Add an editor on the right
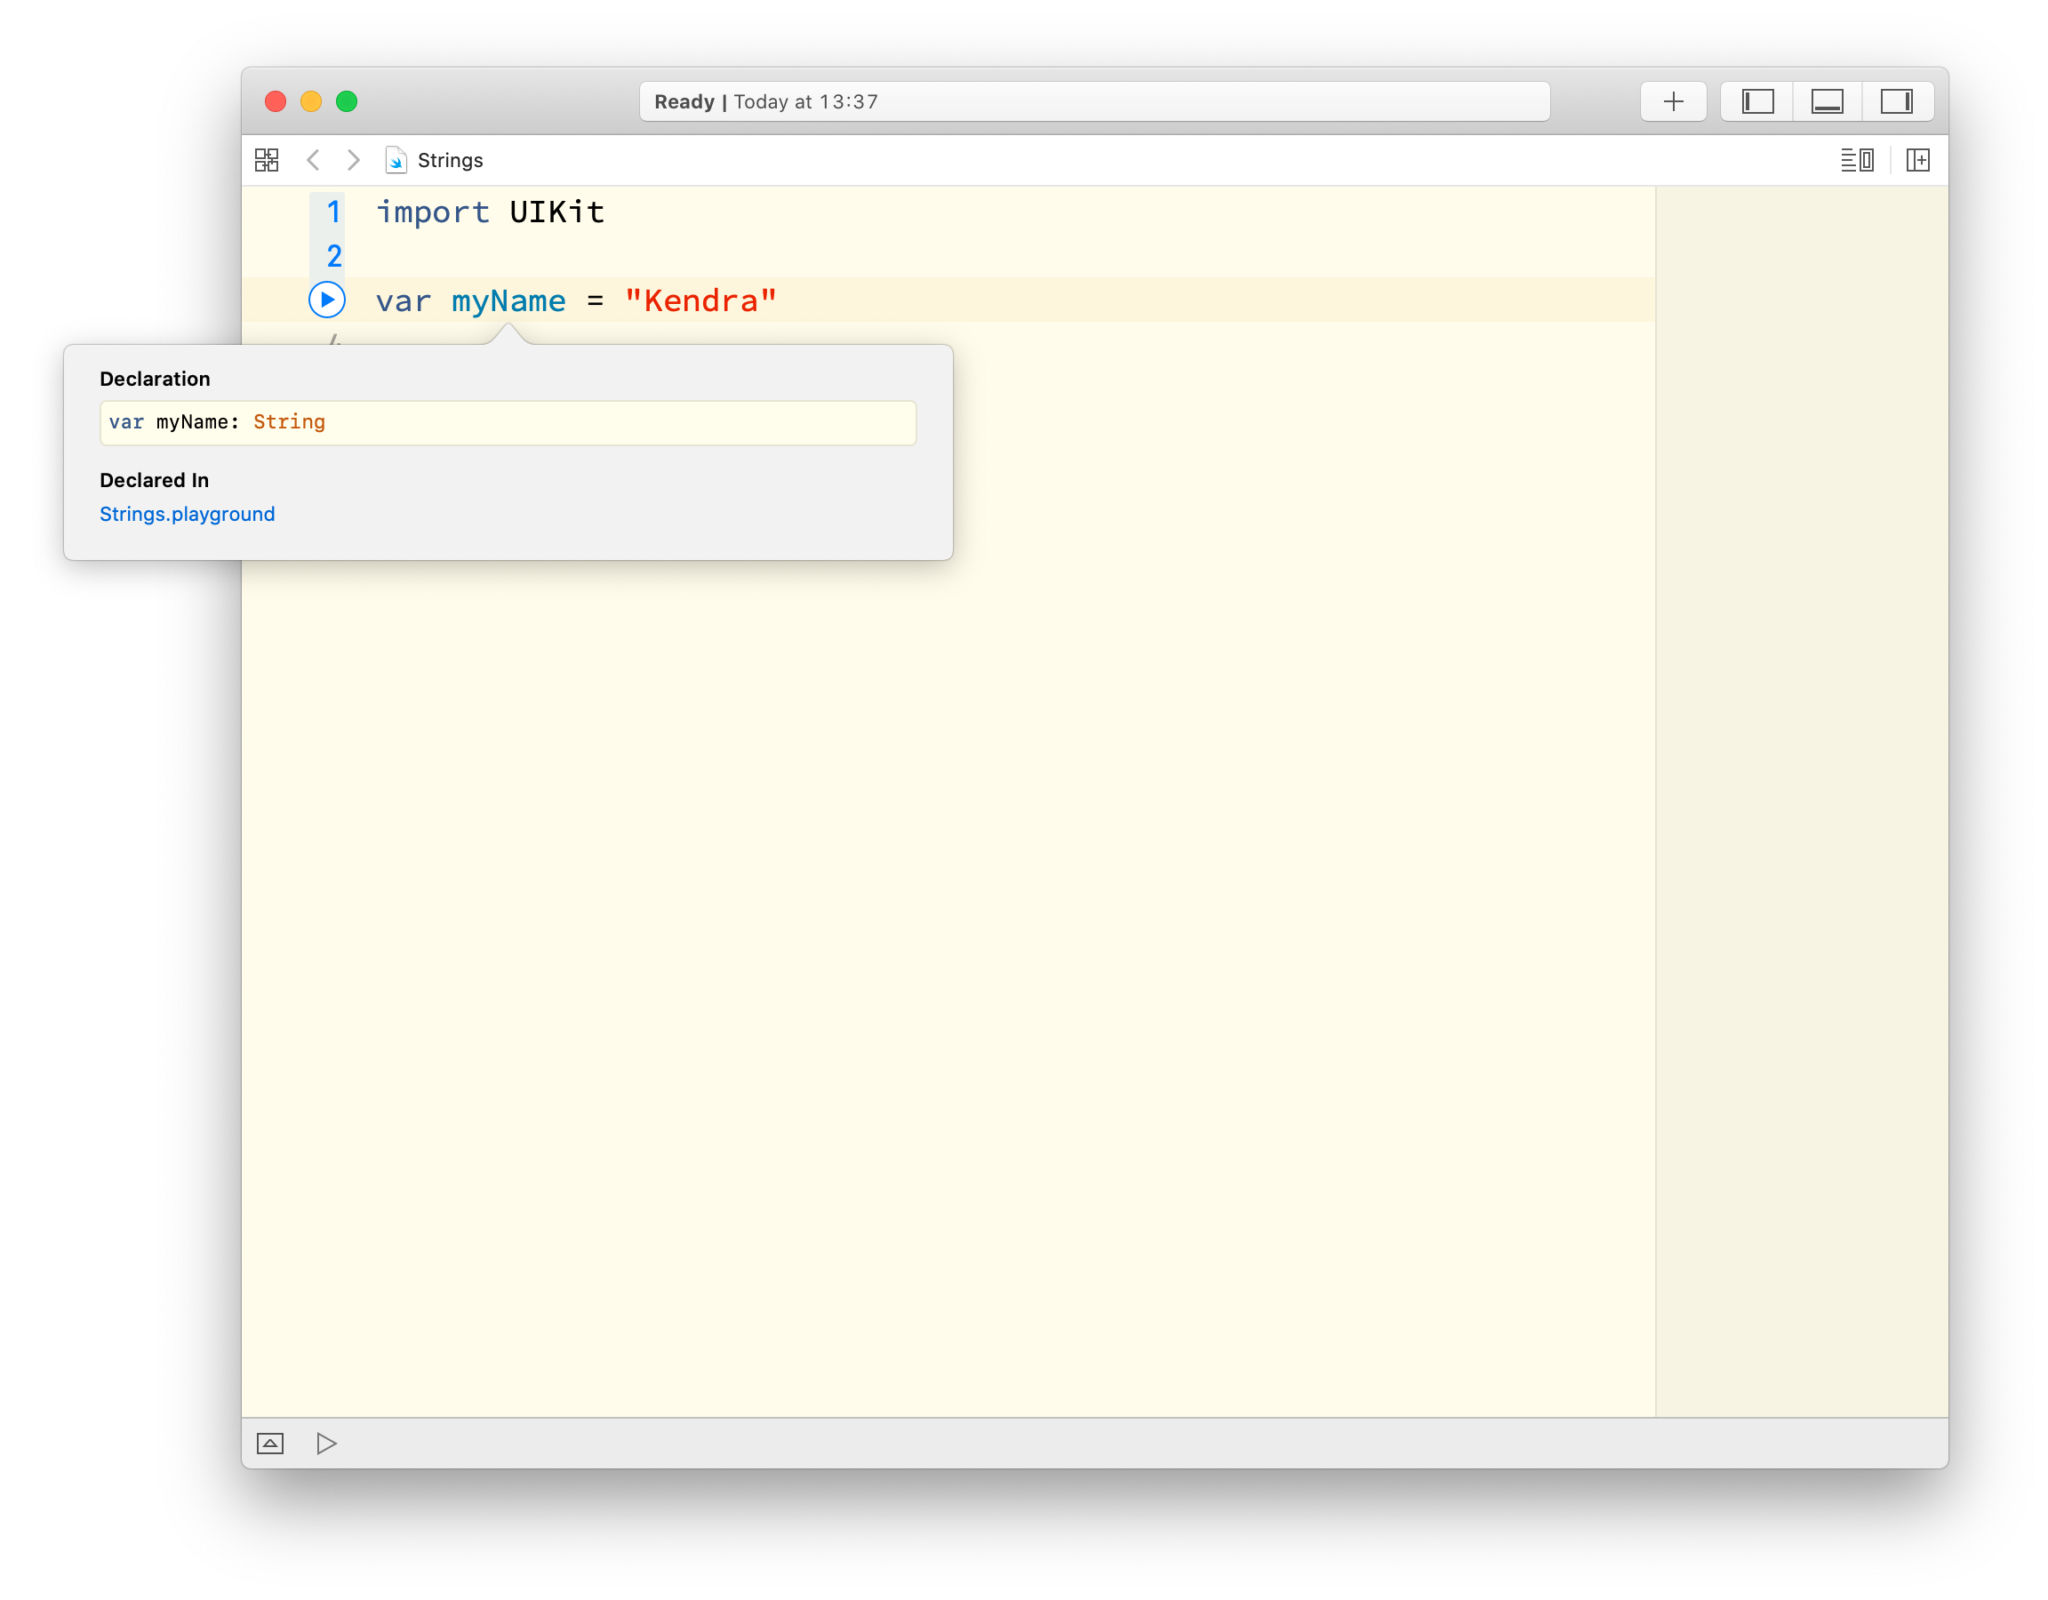Screen dimensions: 2048x1600 click(x=1918, y=160)
